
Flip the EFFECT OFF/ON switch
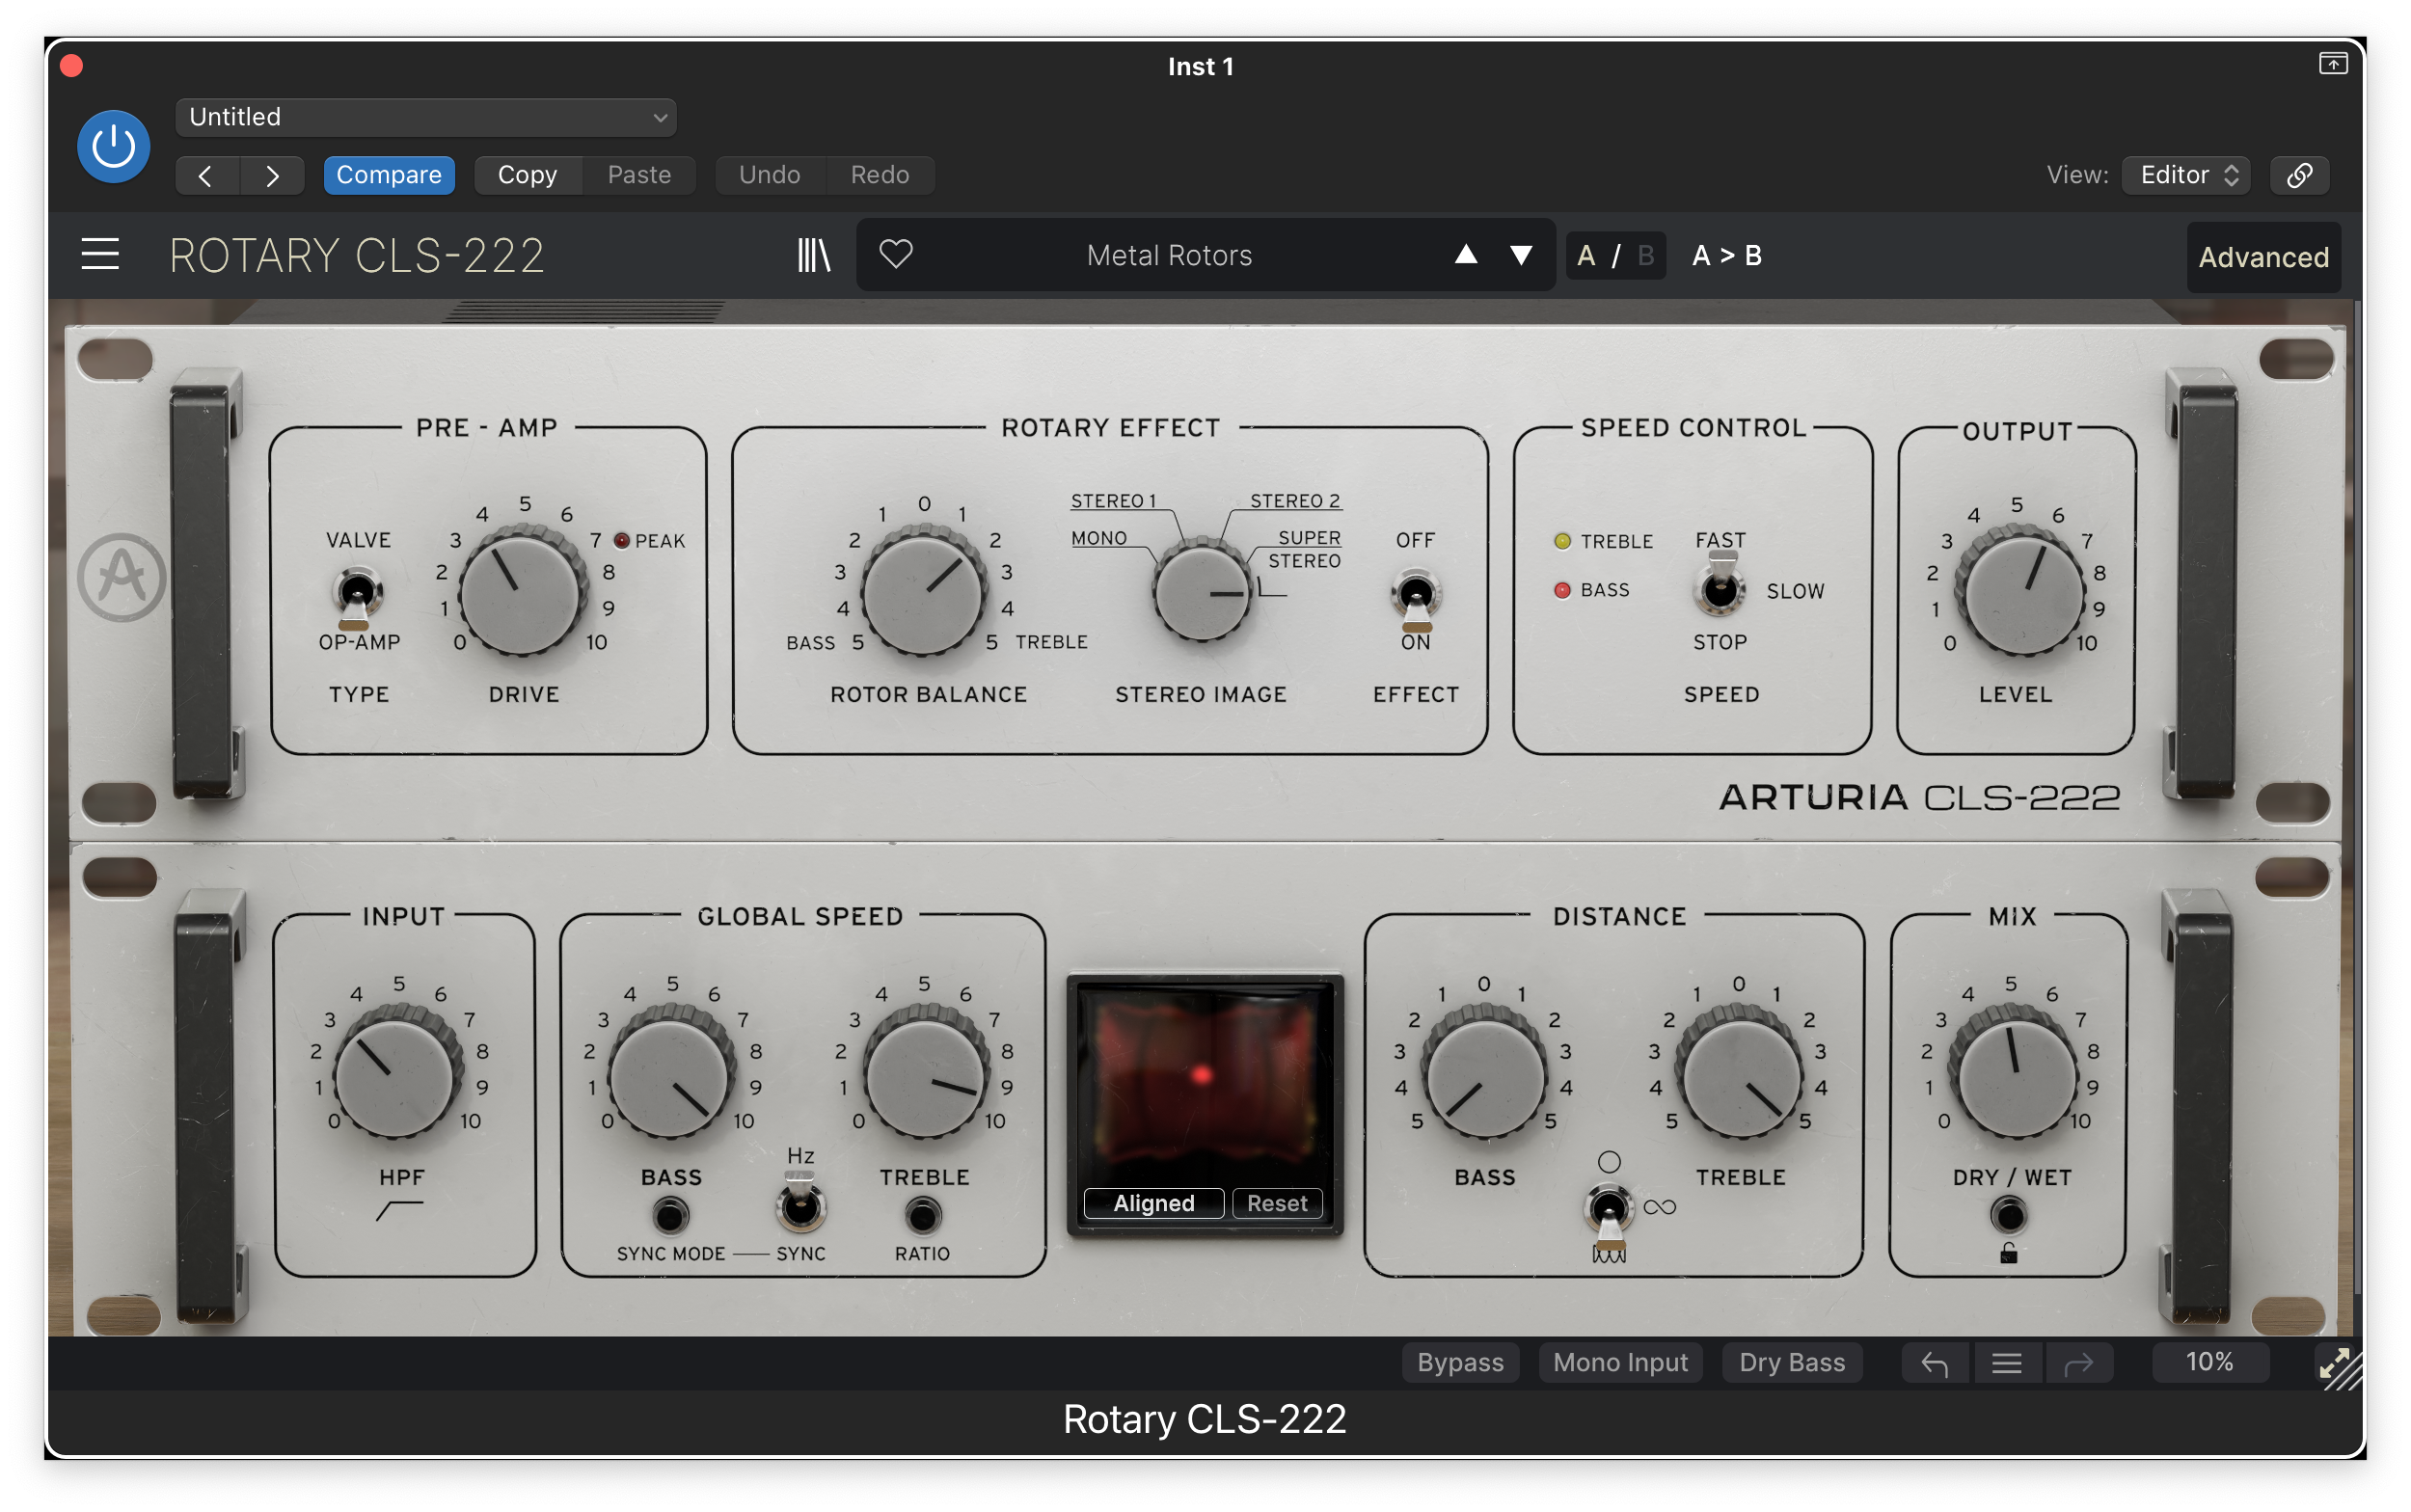pos(1416,598)
